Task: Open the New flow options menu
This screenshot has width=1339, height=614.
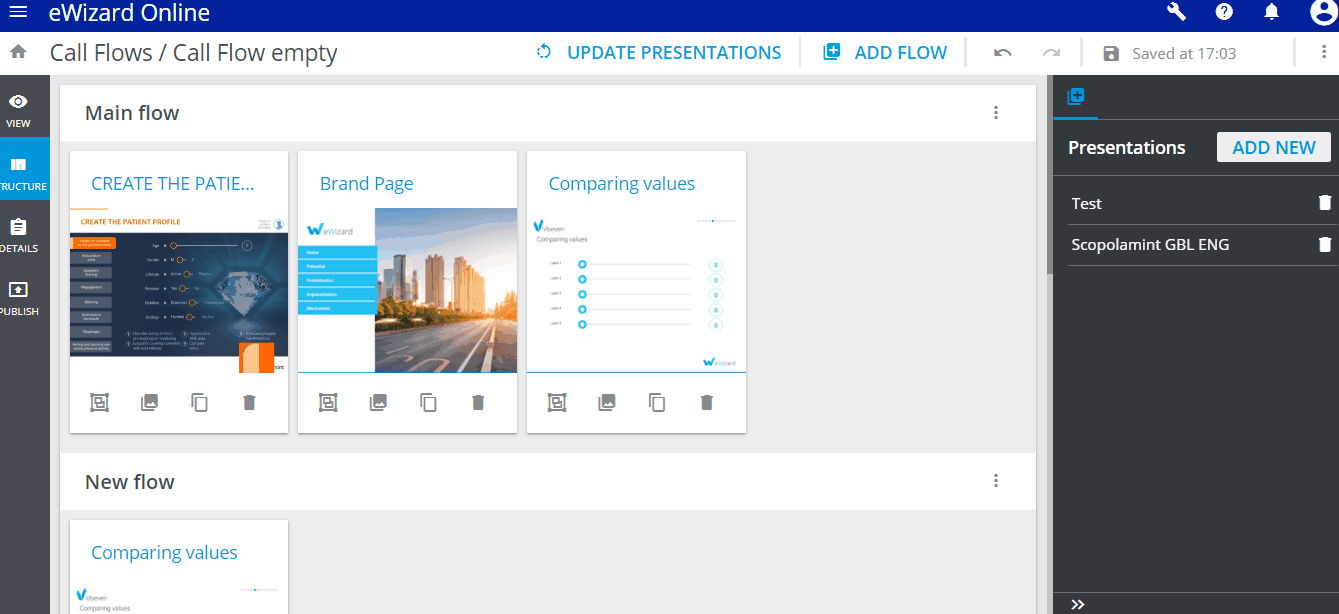Action: (995, 481)
